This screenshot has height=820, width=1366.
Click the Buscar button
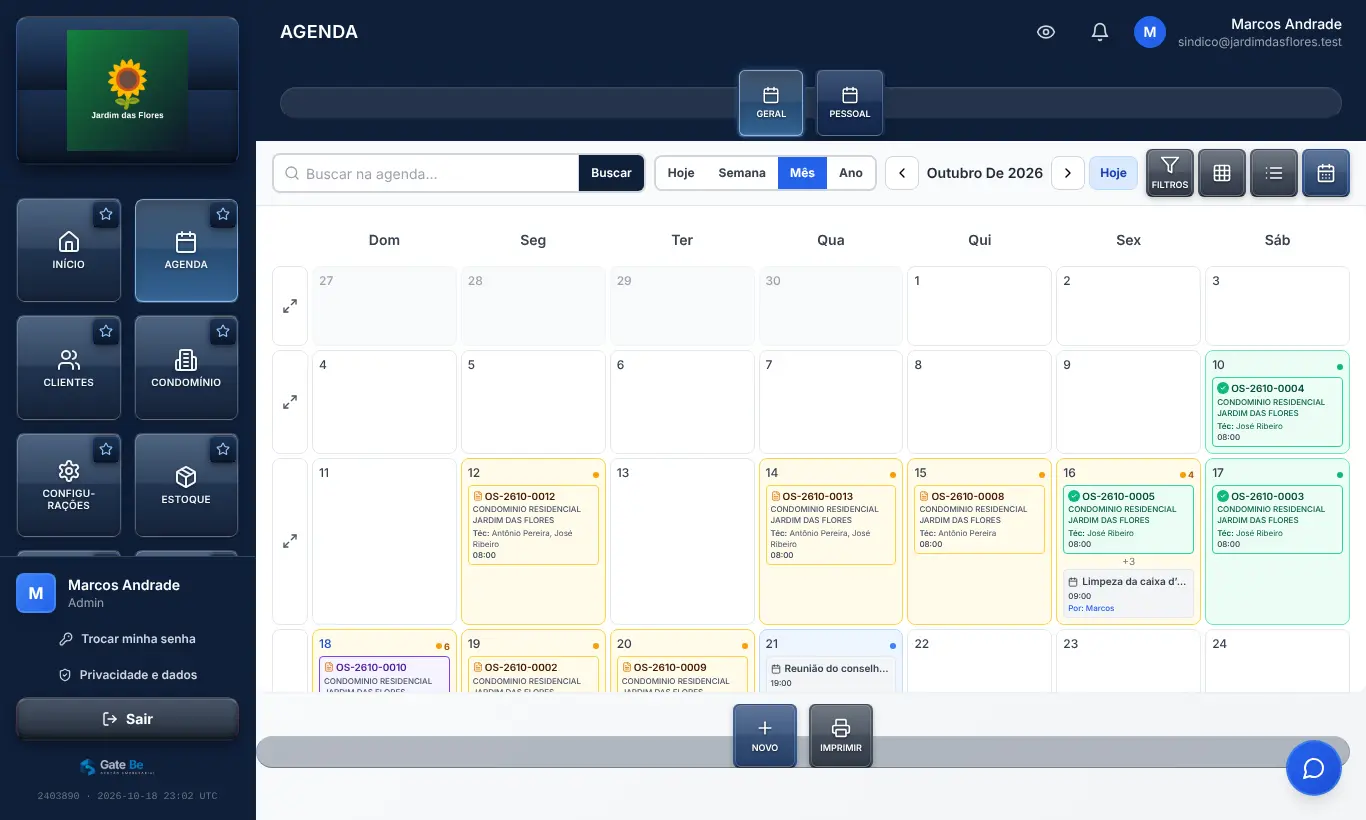tap(611, 173)
